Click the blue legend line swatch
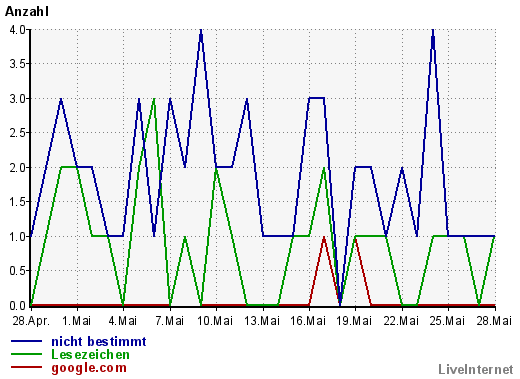 click(27, 341)
